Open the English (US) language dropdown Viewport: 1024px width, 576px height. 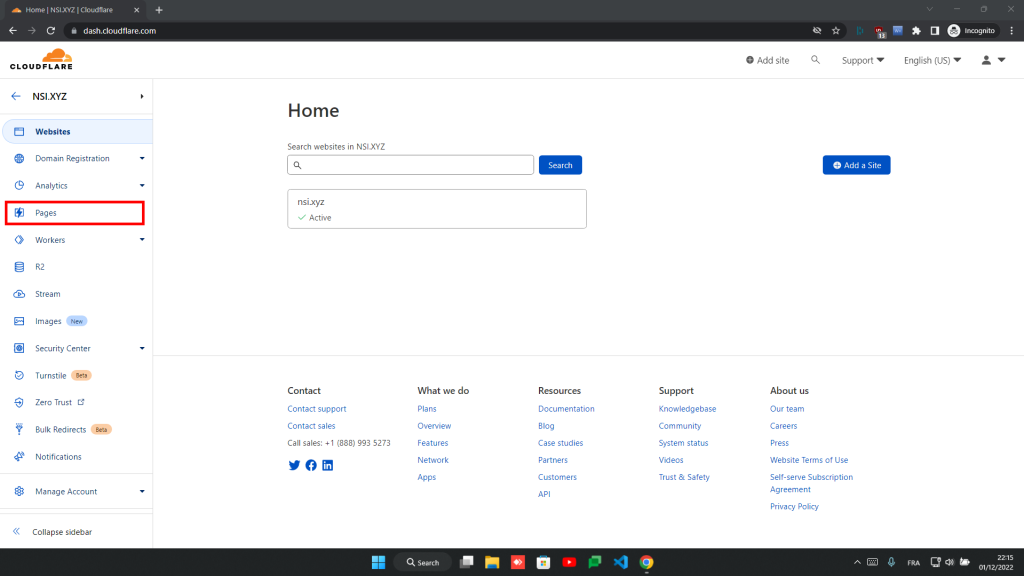coord(933,60)
